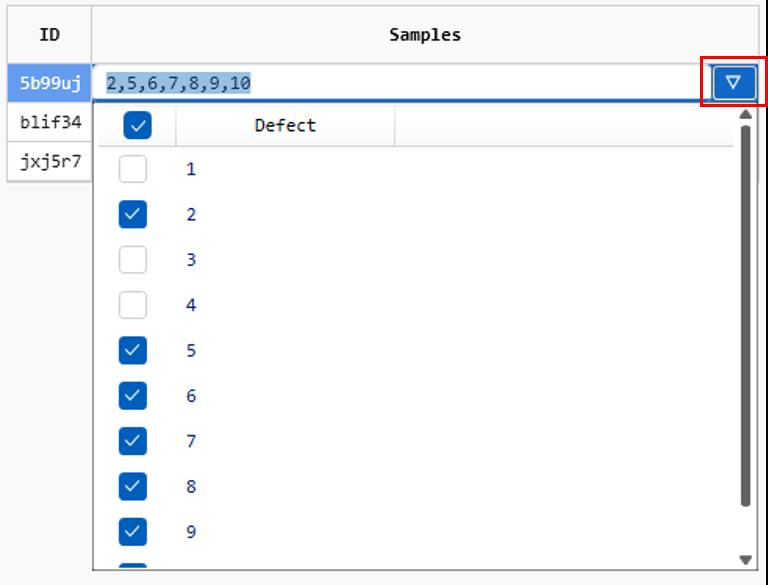Toggle the select-all checkbox beside Defect header

click(x=137, y=126)
